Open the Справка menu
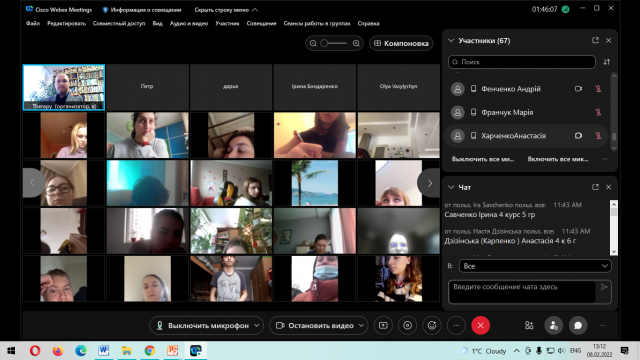The image size is (640, 360). click(x=369, y=23)
